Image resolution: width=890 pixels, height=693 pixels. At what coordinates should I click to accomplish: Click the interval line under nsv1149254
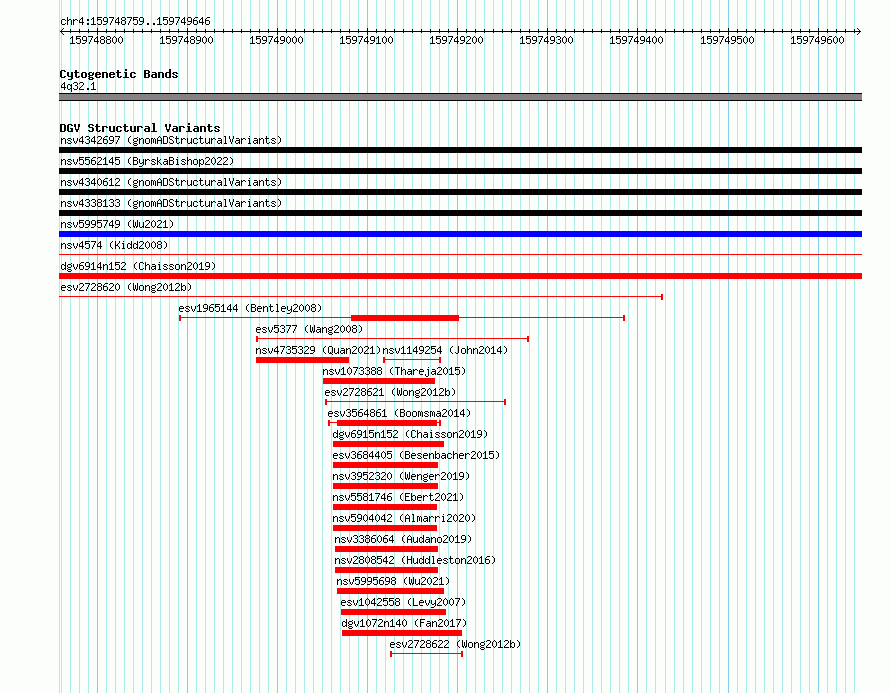(x=412, y=360)
